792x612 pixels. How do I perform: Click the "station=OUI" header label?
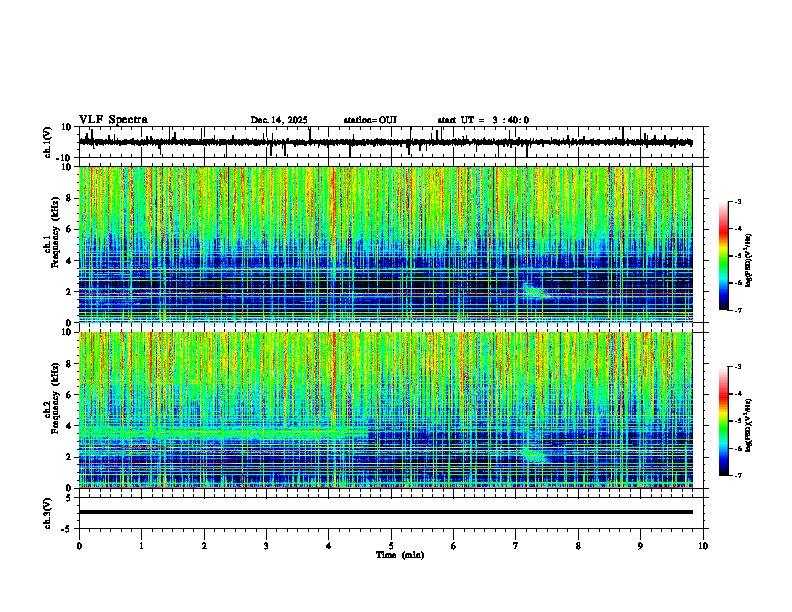click(x=370, y=120)
